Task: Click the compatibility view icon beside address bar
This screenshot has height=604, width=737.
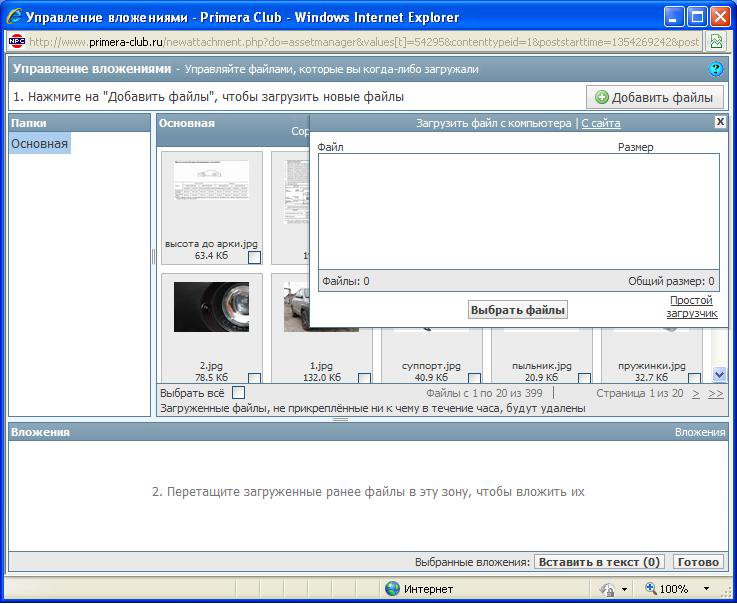Action: 716,42
